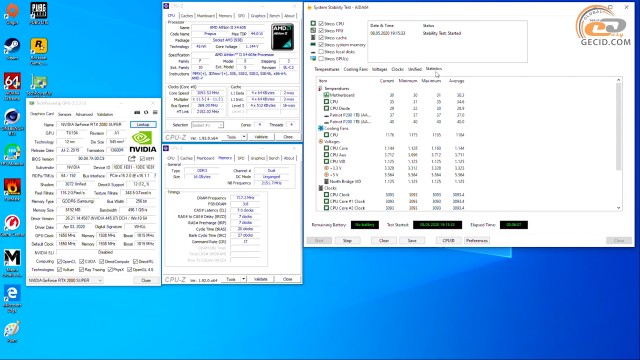This screenshot has width=640, height=360.
Task: Open the TechPowerUp GPU-Z desktop shortcut
Action: coord(39,85)
